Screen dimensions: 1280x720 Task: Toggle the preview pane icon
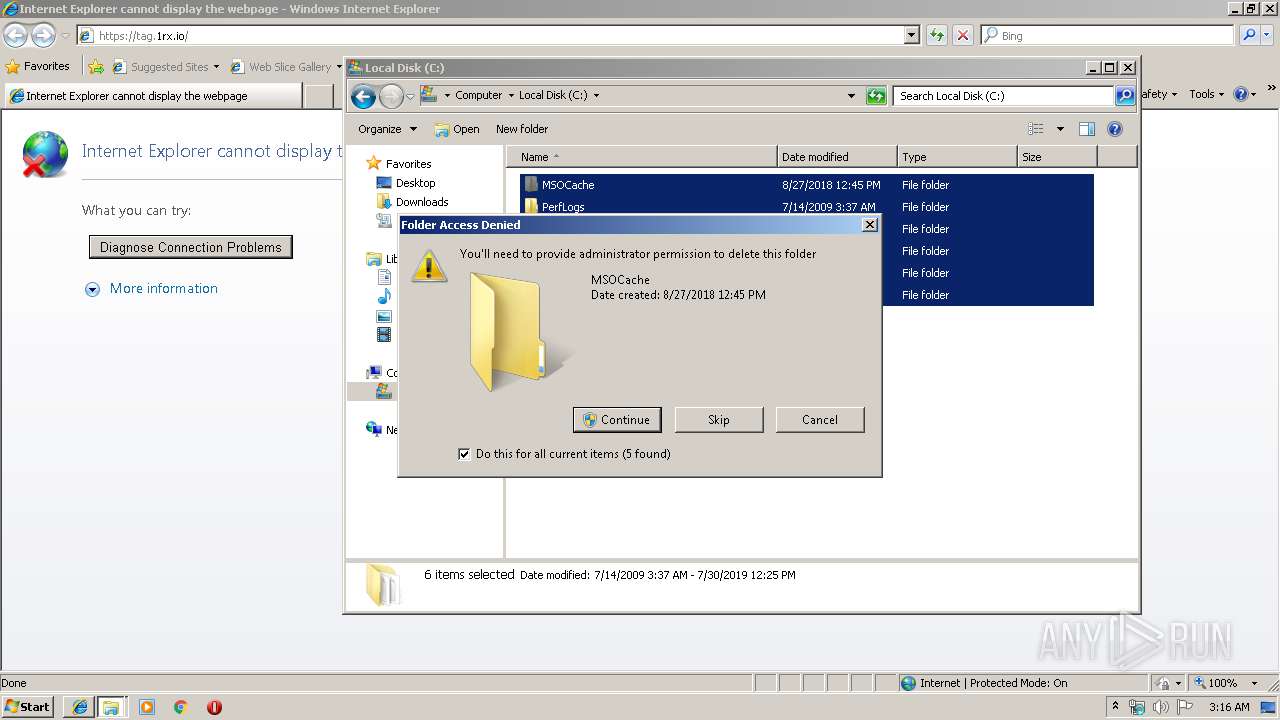coord(1087,129)
